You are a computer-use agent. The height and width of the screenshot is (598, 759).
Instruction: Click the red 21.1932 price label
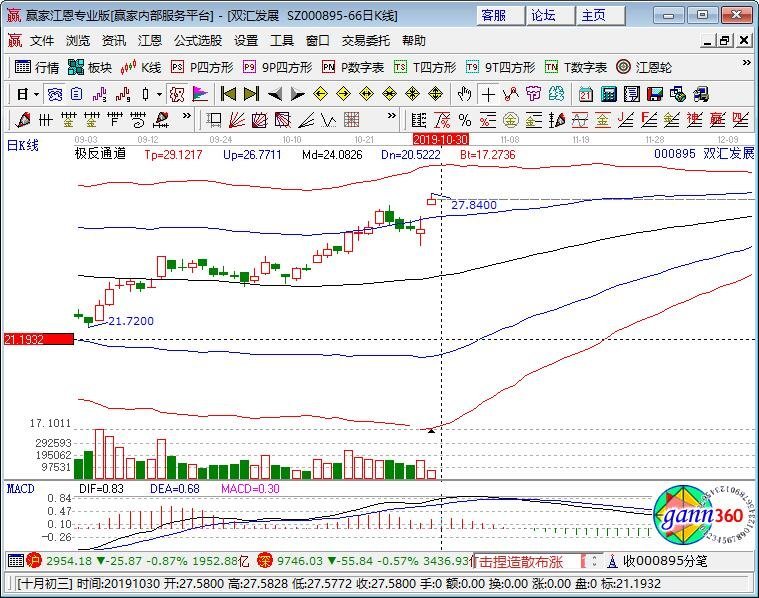(39, 339)
